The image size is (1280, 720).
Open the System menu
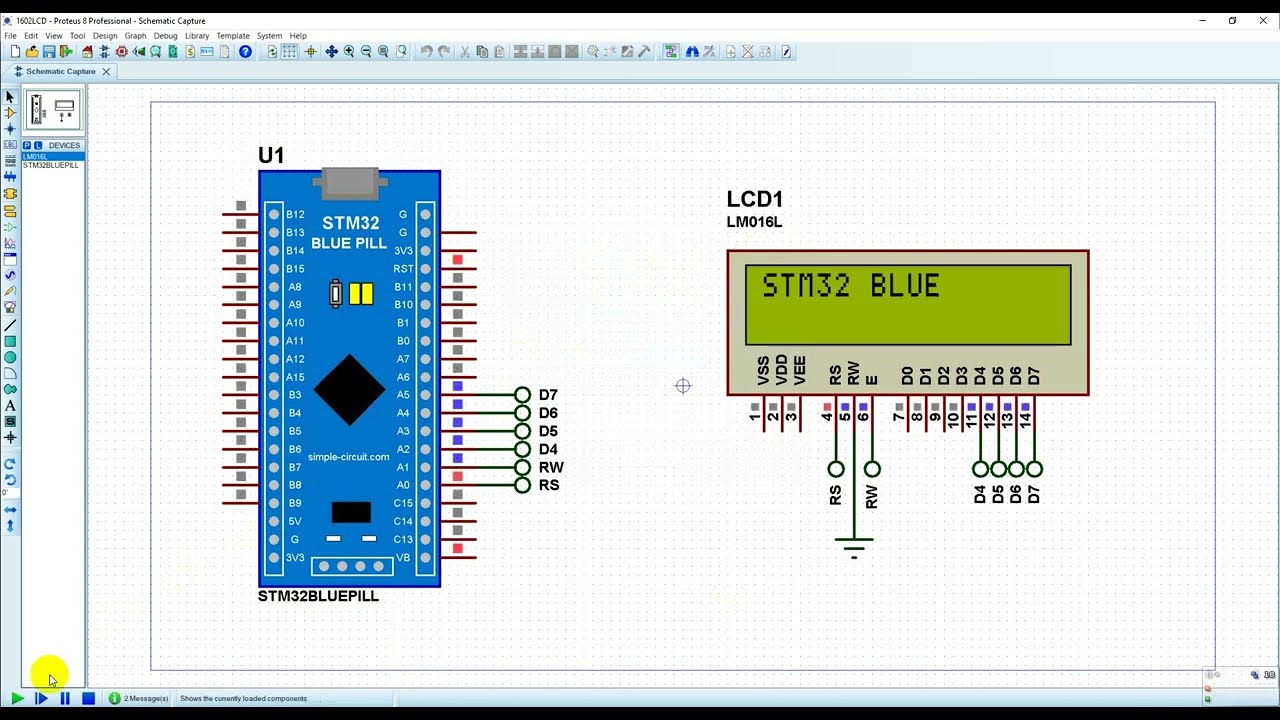(x=269, y=36)
